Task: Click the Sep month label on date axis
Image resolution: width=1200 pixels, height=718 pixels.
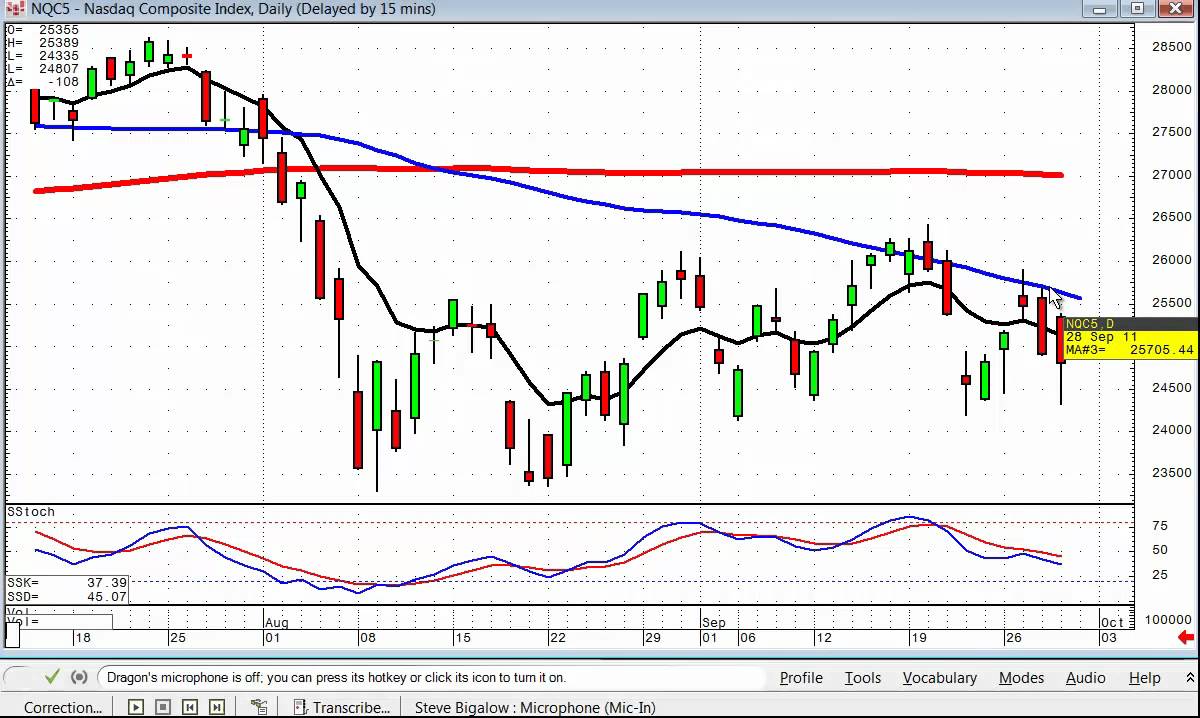Action: click(x=714, y=622)
